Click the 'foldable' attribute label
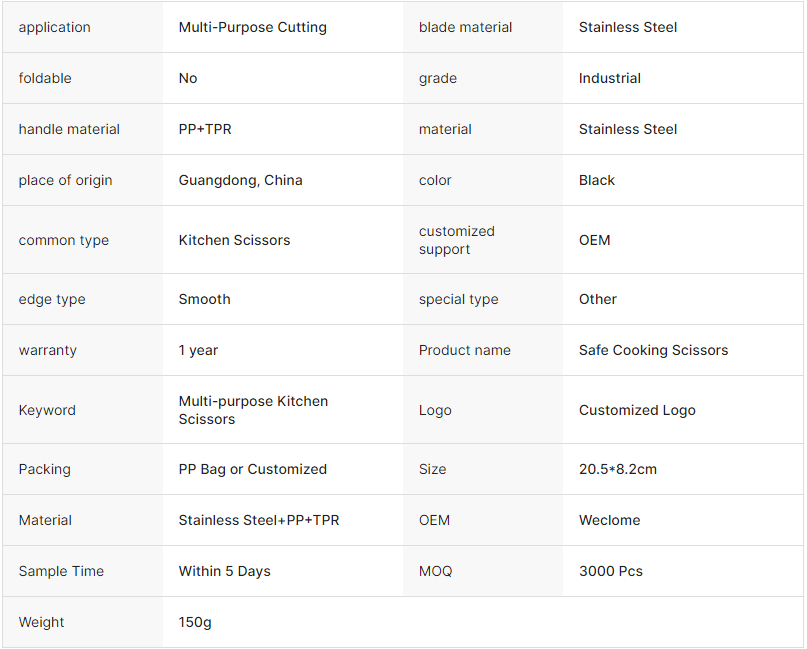This screenshot has width=807, height=649. (45, 78)
